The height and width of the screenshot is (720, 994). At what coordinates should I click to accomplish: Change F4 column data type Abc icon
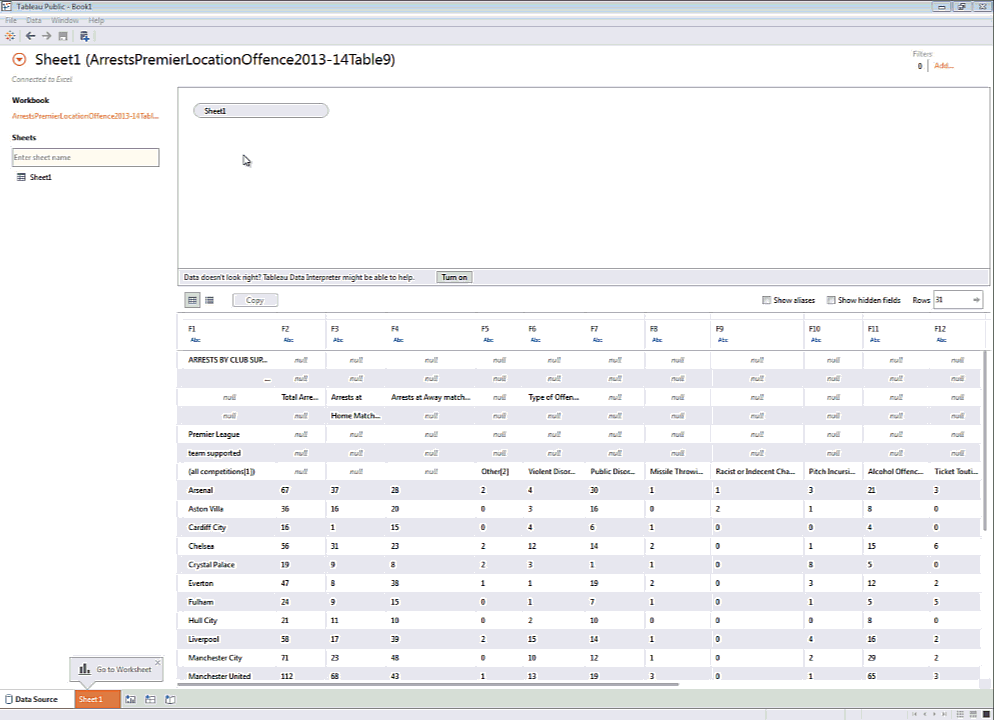point(398,340)
